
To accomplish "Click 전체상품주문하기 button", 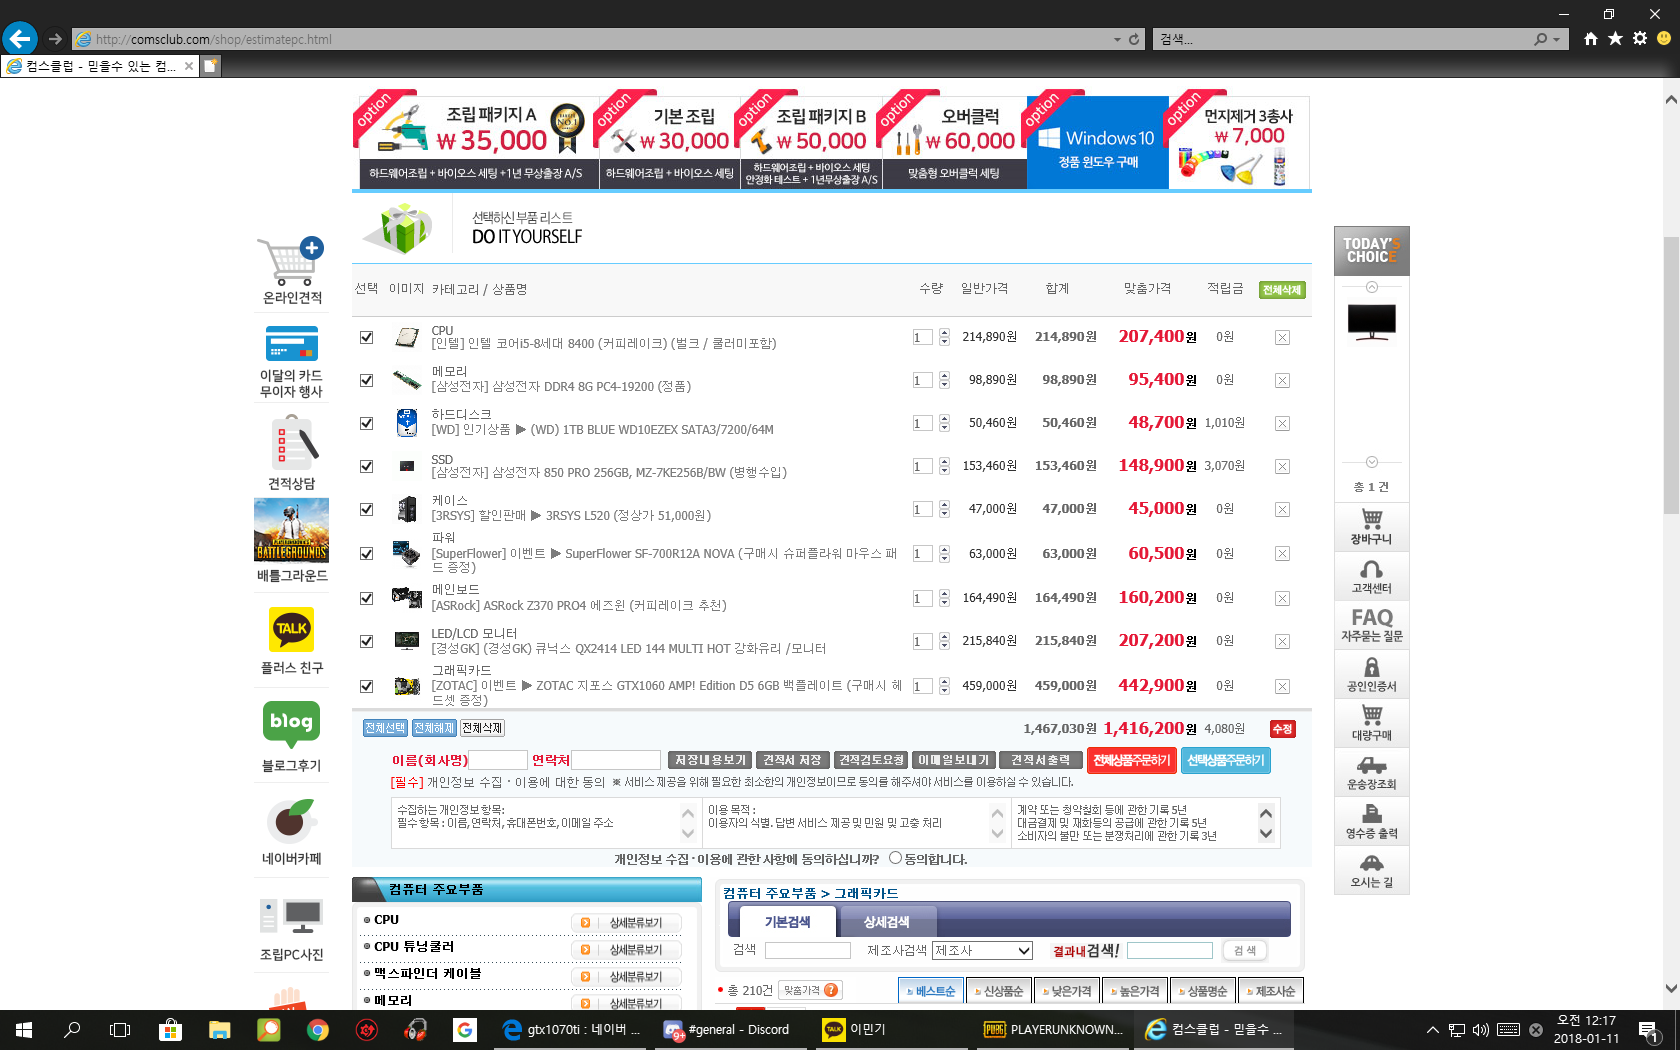I will tap(1132, 761).
